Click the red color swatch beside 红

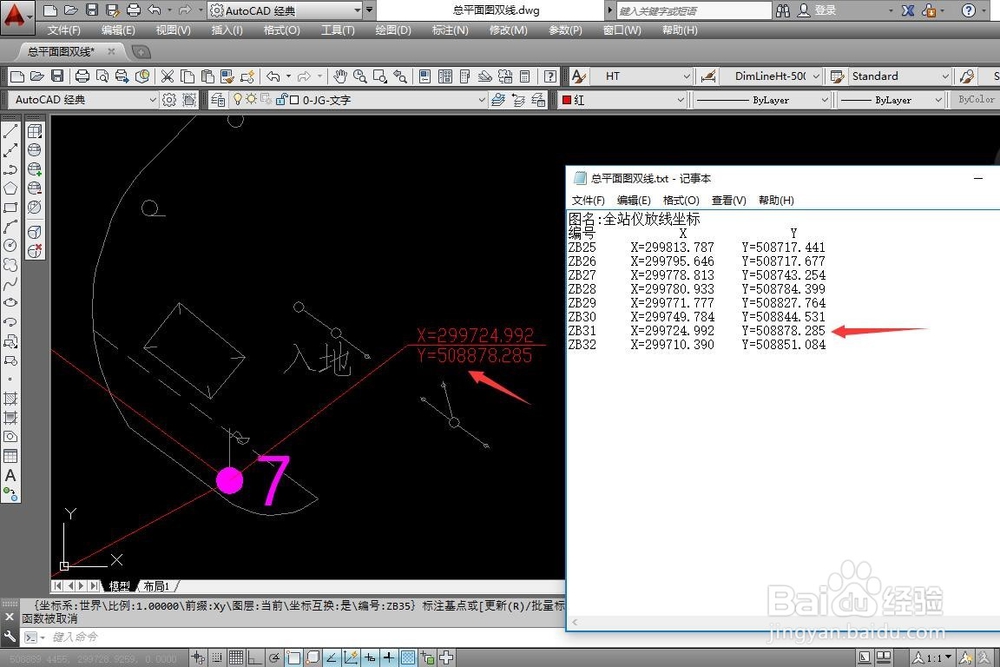[x=566, y=100]
